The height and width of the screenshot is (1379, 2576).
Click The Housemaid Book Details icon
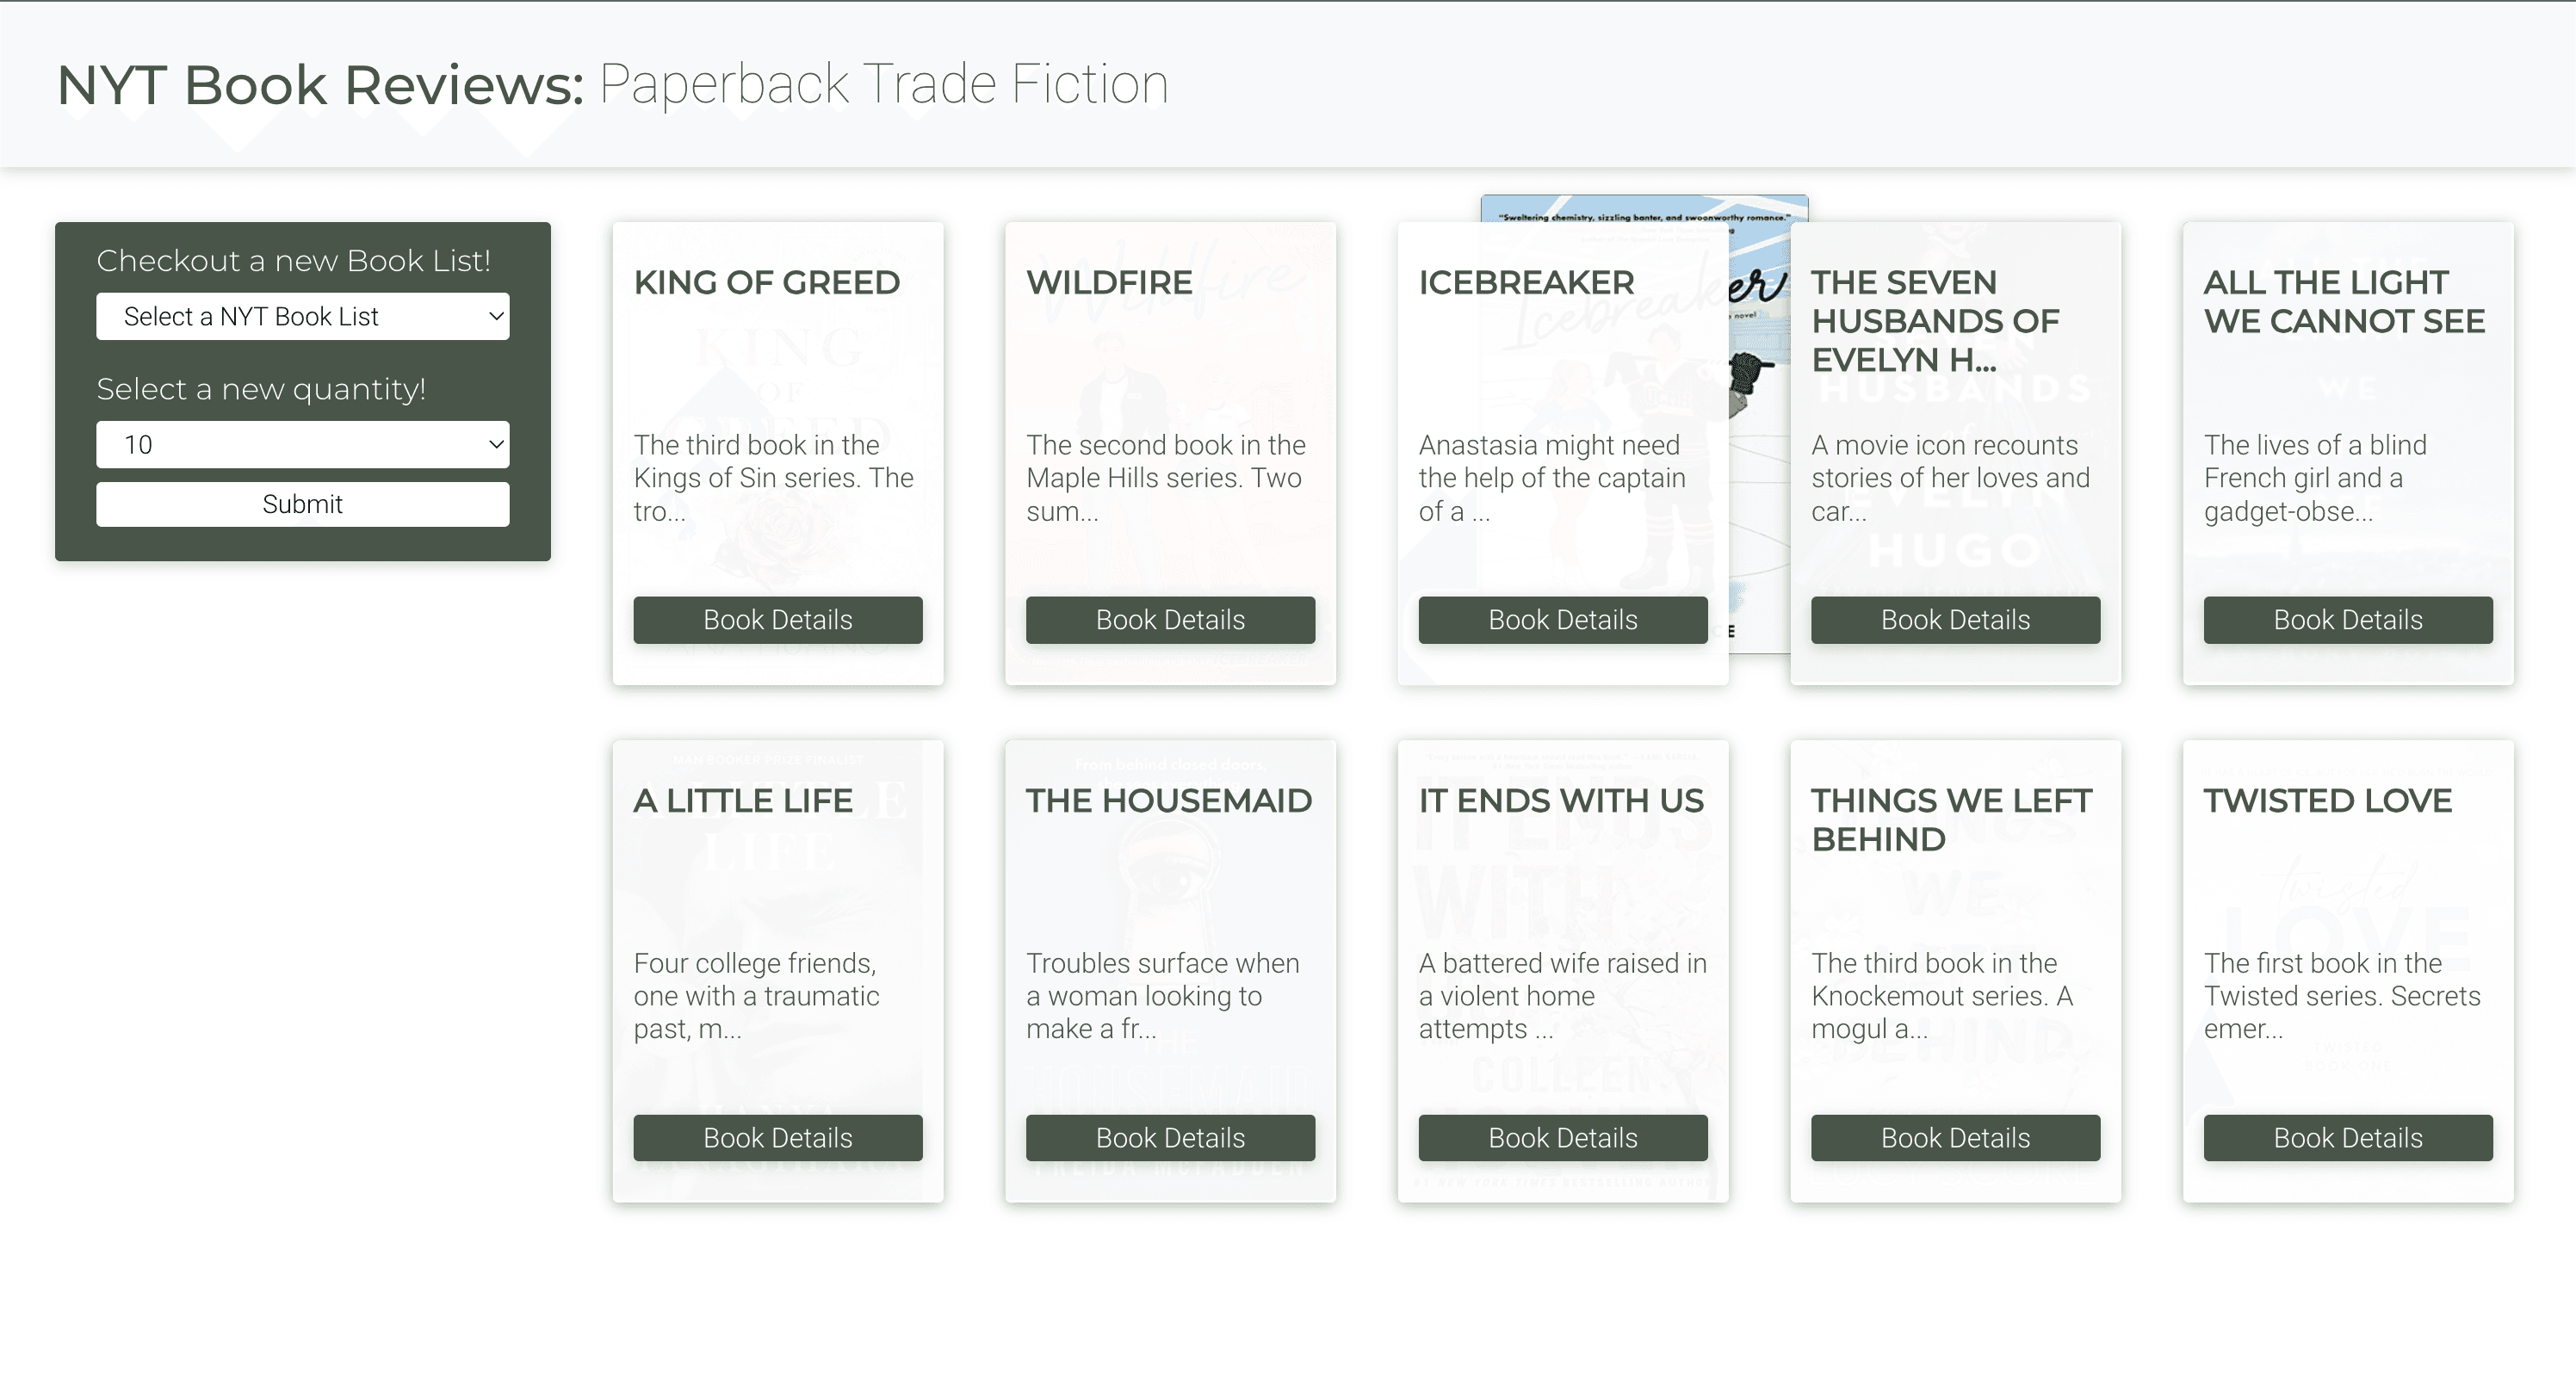tap(1170, 1137)
